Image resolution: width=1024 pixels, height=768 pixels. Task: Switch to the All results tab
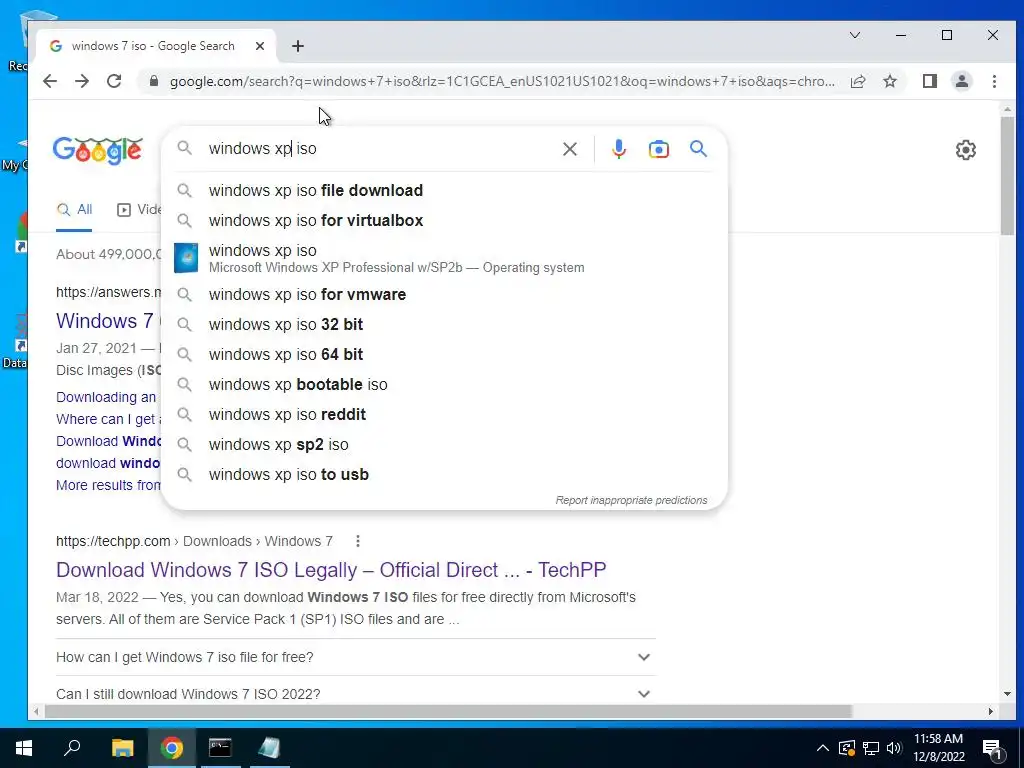(74, 210)
